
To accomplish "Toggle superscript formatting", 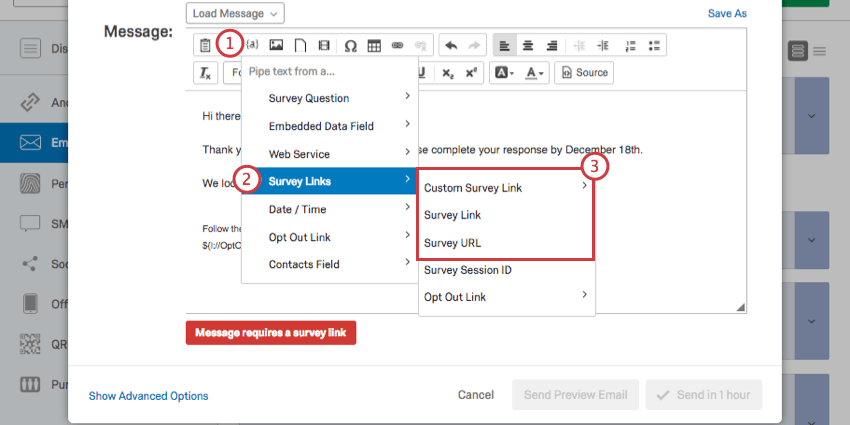I will [x=471, y=73].
